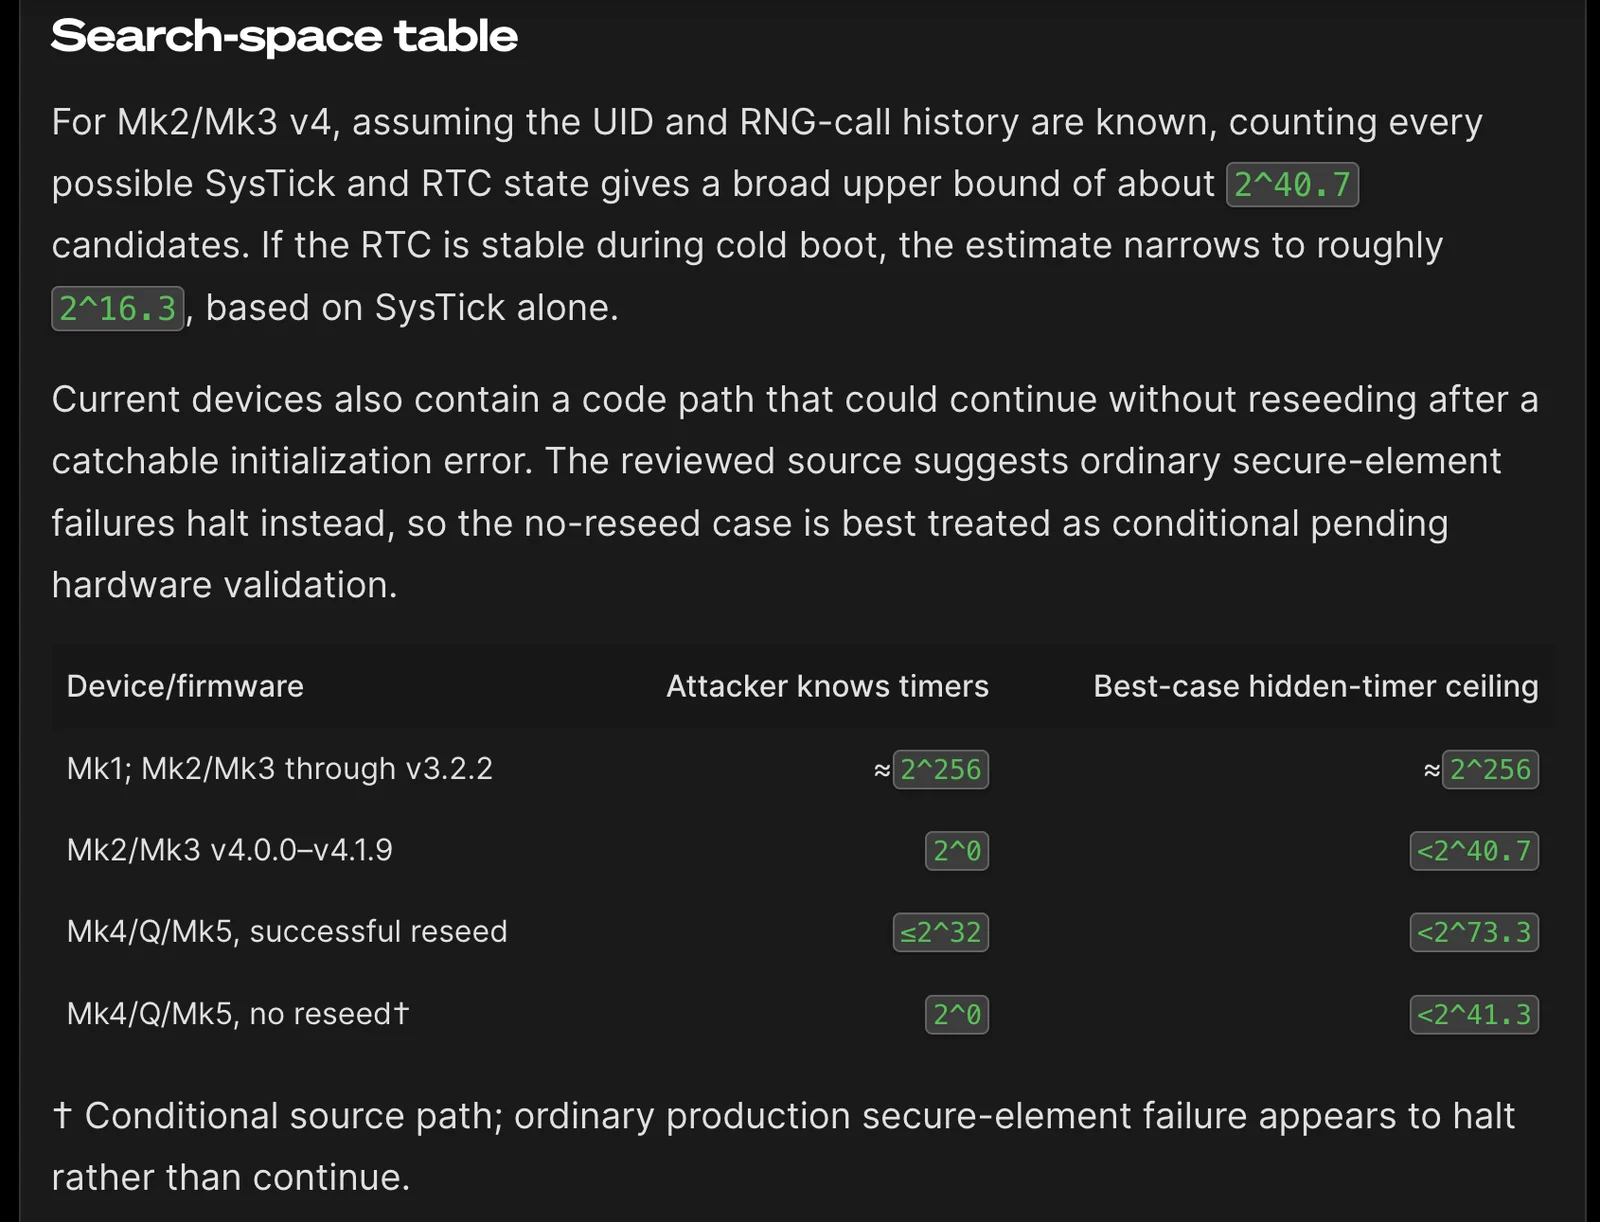Select the 'Device/firmware' column header
This screenshot has height=1222, width=1600.
185,686
